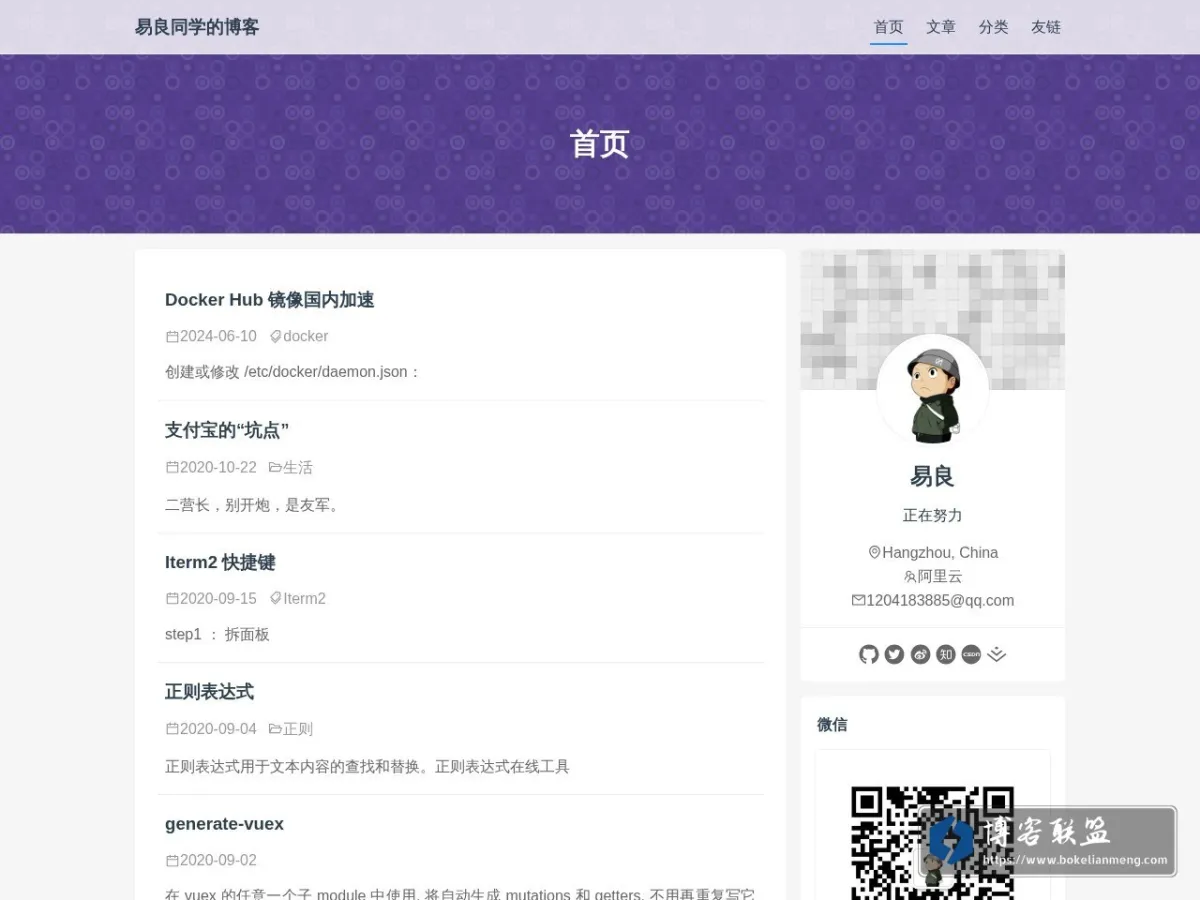1200x900 pixels.
Task: Click the people icon beside 阿里云
Action: click(910, 576)
